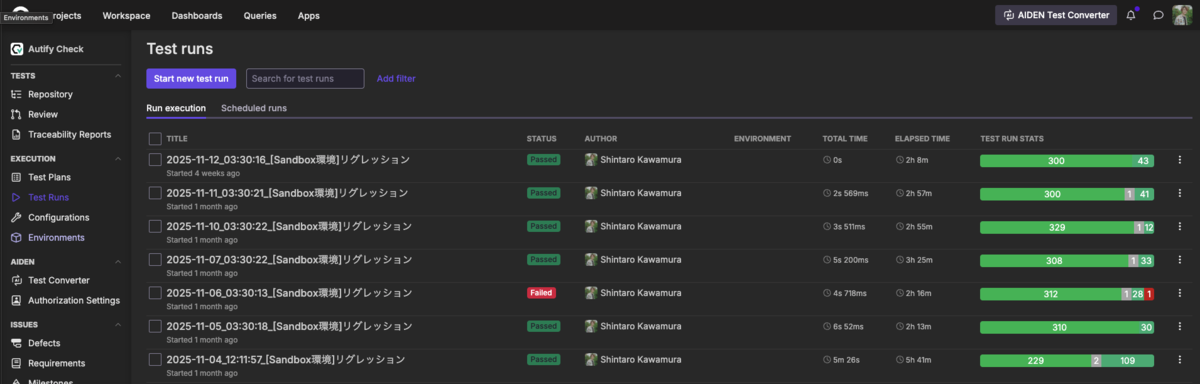
Task: Open Traceability Reports icon in sidebar
Action: (17, 134)
